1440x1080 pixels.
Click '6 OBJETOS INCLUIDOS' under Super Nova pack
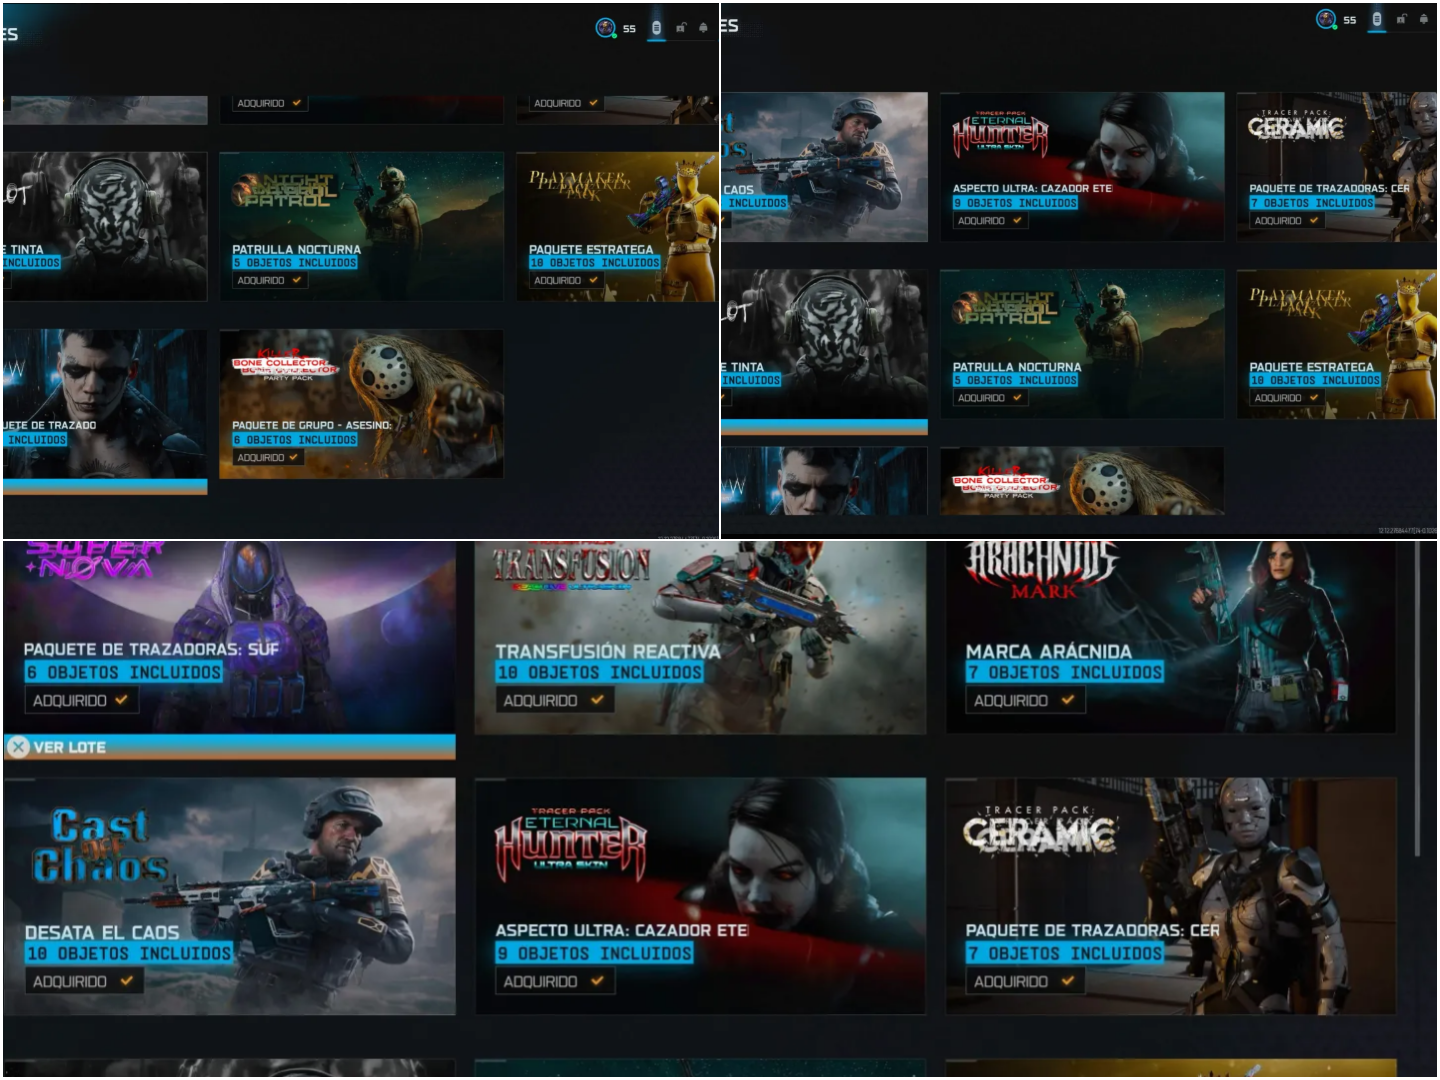pos(124,673)
